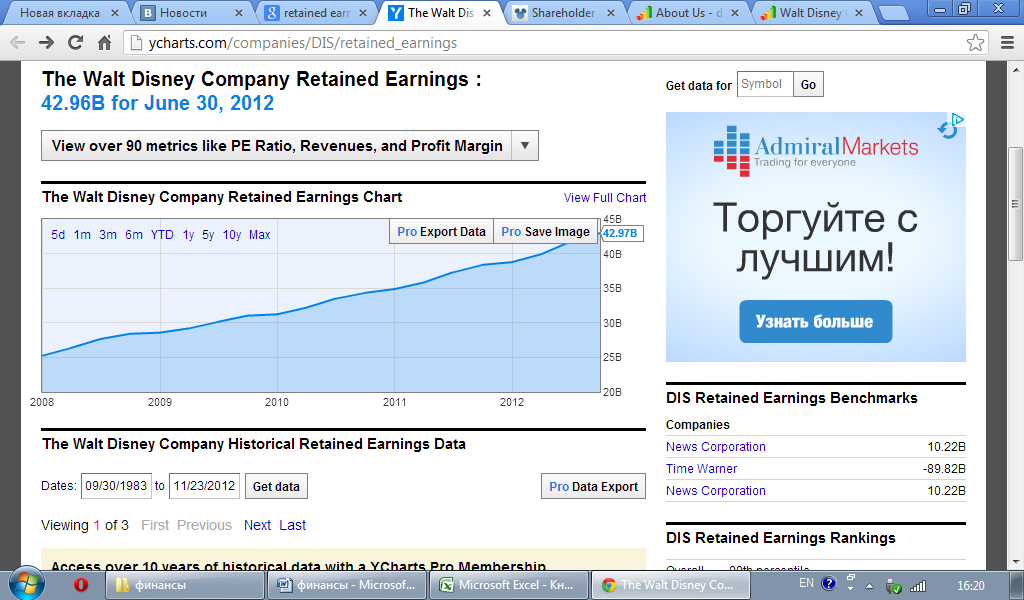1024x600 pixels.
Task: Open the first News Corporation benchmark link
Action: coord(716,447)
